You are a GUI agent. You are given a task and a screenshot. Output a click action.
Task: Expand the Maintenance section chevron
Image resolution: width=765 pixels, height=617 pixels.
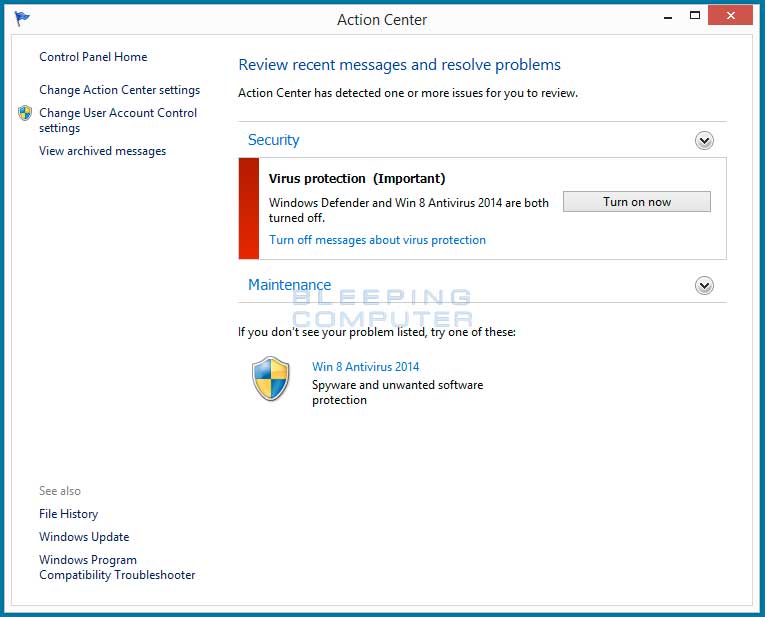[x=704, y=286]
